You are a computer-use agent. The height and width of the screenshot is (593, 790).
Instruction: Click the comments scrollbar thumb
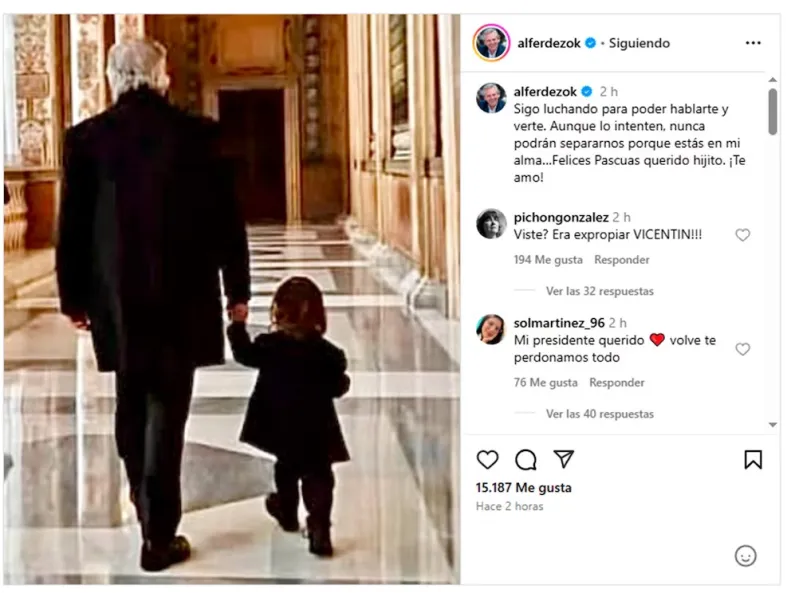pyautogui.click(x=772, y=112)
